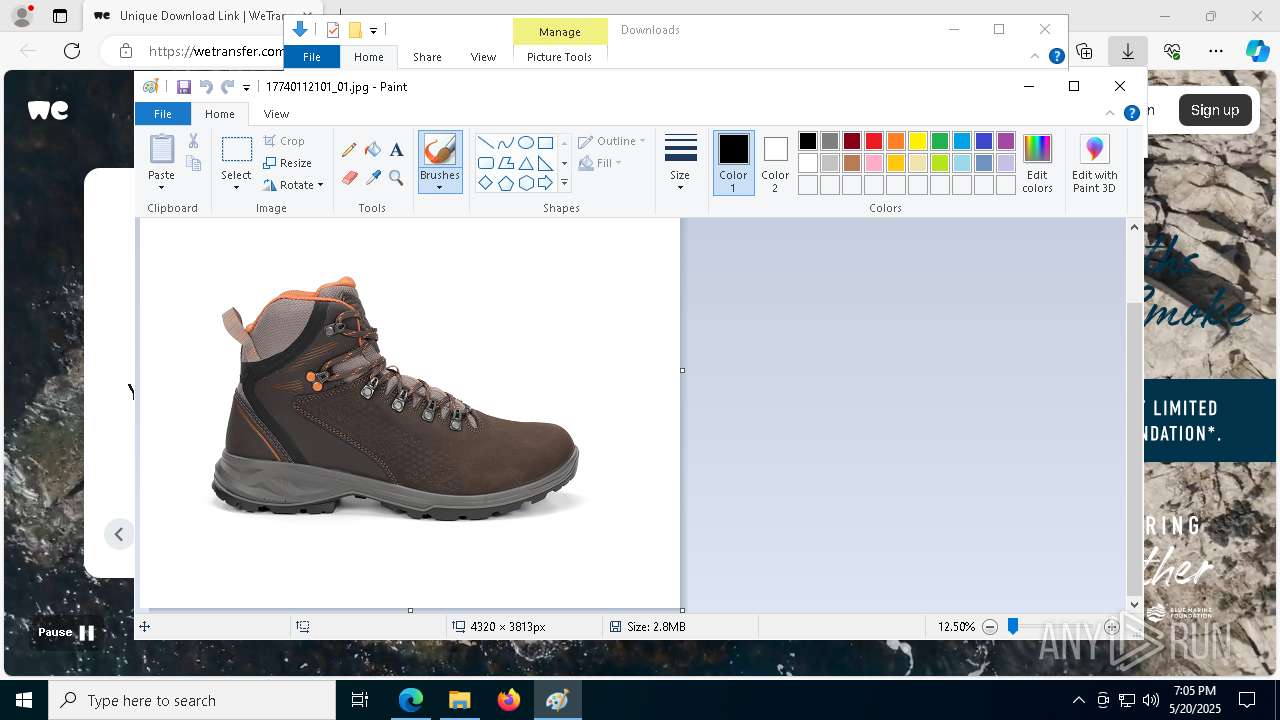Click the Undo arrow in quick access toolbar
Image resolution: width=1280 pixels, height=720 pixels.
206,87
